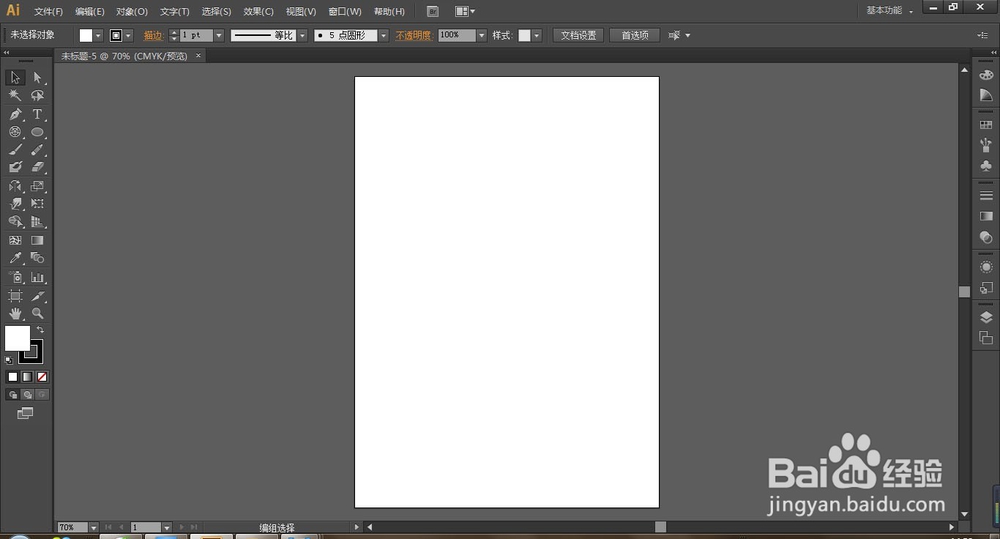Select the Shape Builder tool
This screenshot has height=539, width=1000.
[x=15, y=222]
